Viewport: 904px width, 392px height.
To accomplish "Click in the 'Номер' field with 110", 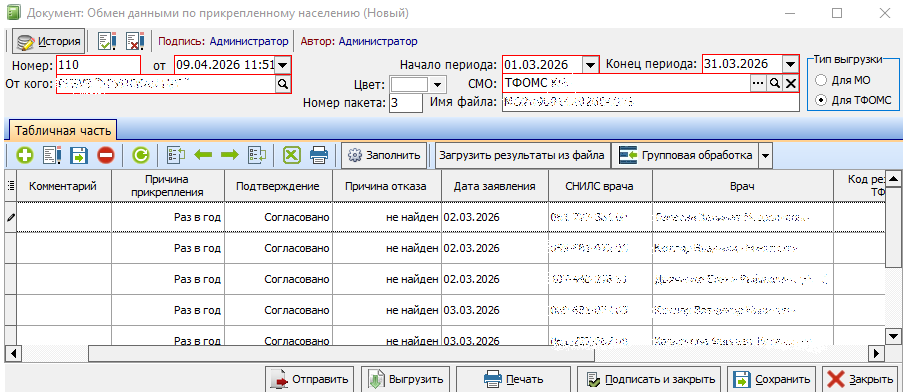I will [x=99, y=65].
